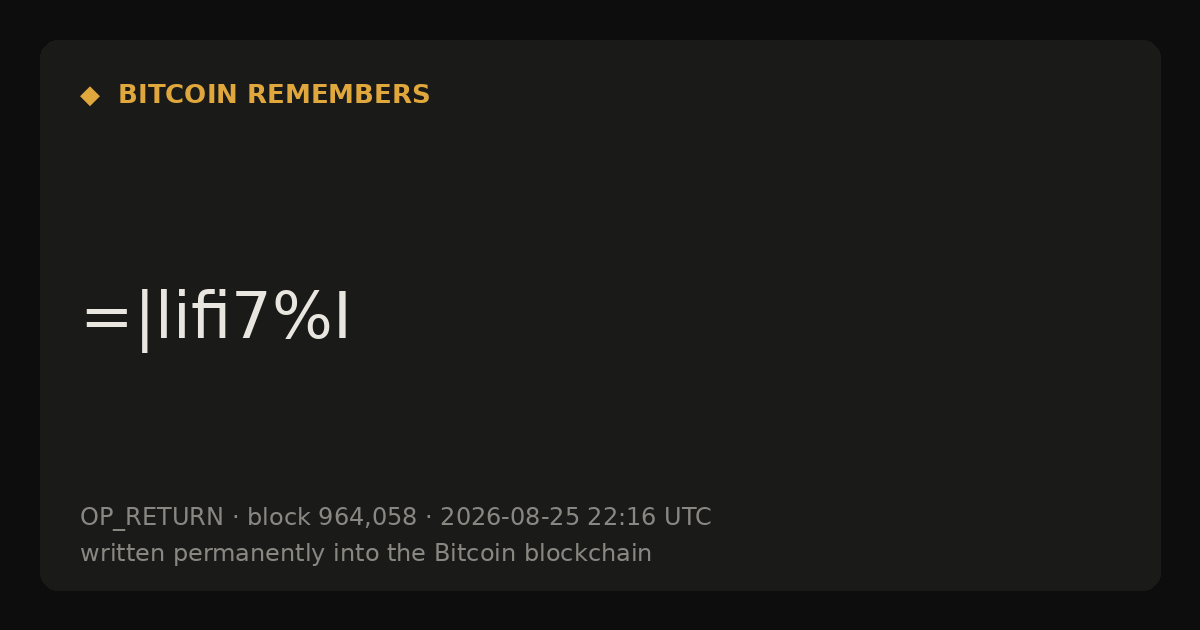Select the large message text =|lifi7%I

click(x=216, y=319)
